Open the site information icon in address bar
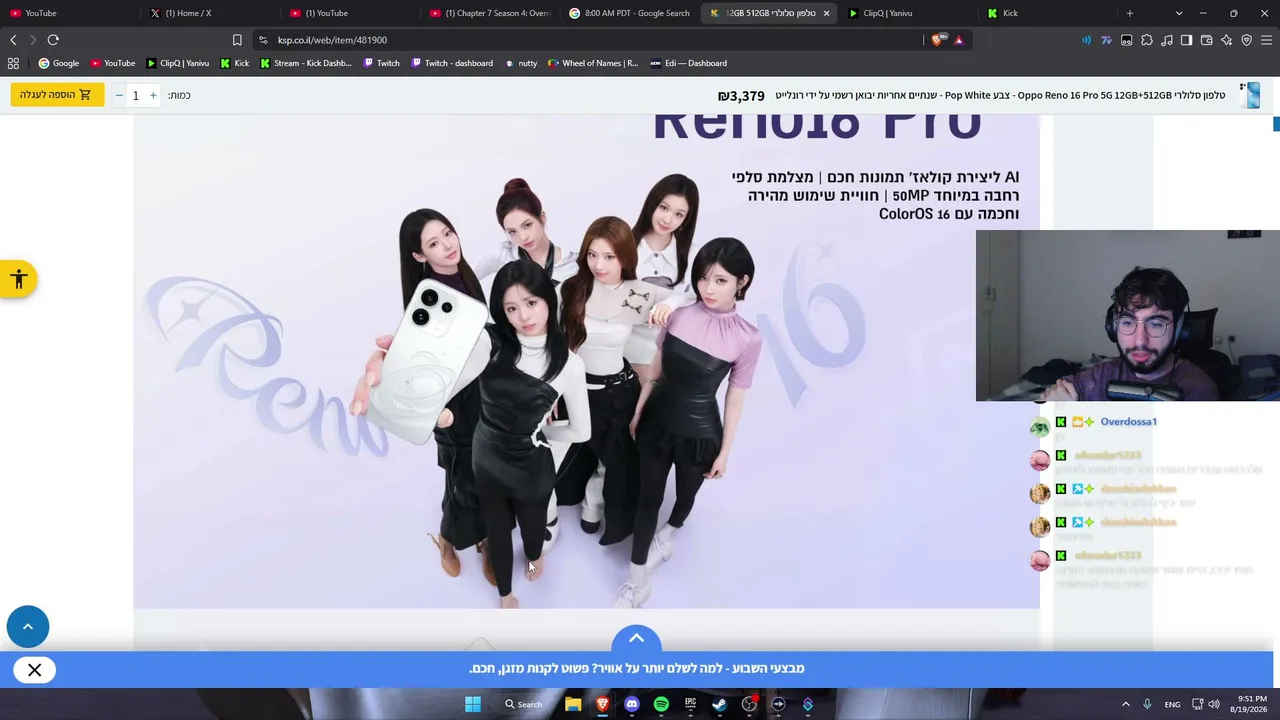Viewport: 1280px width, 720px height. 263,40
